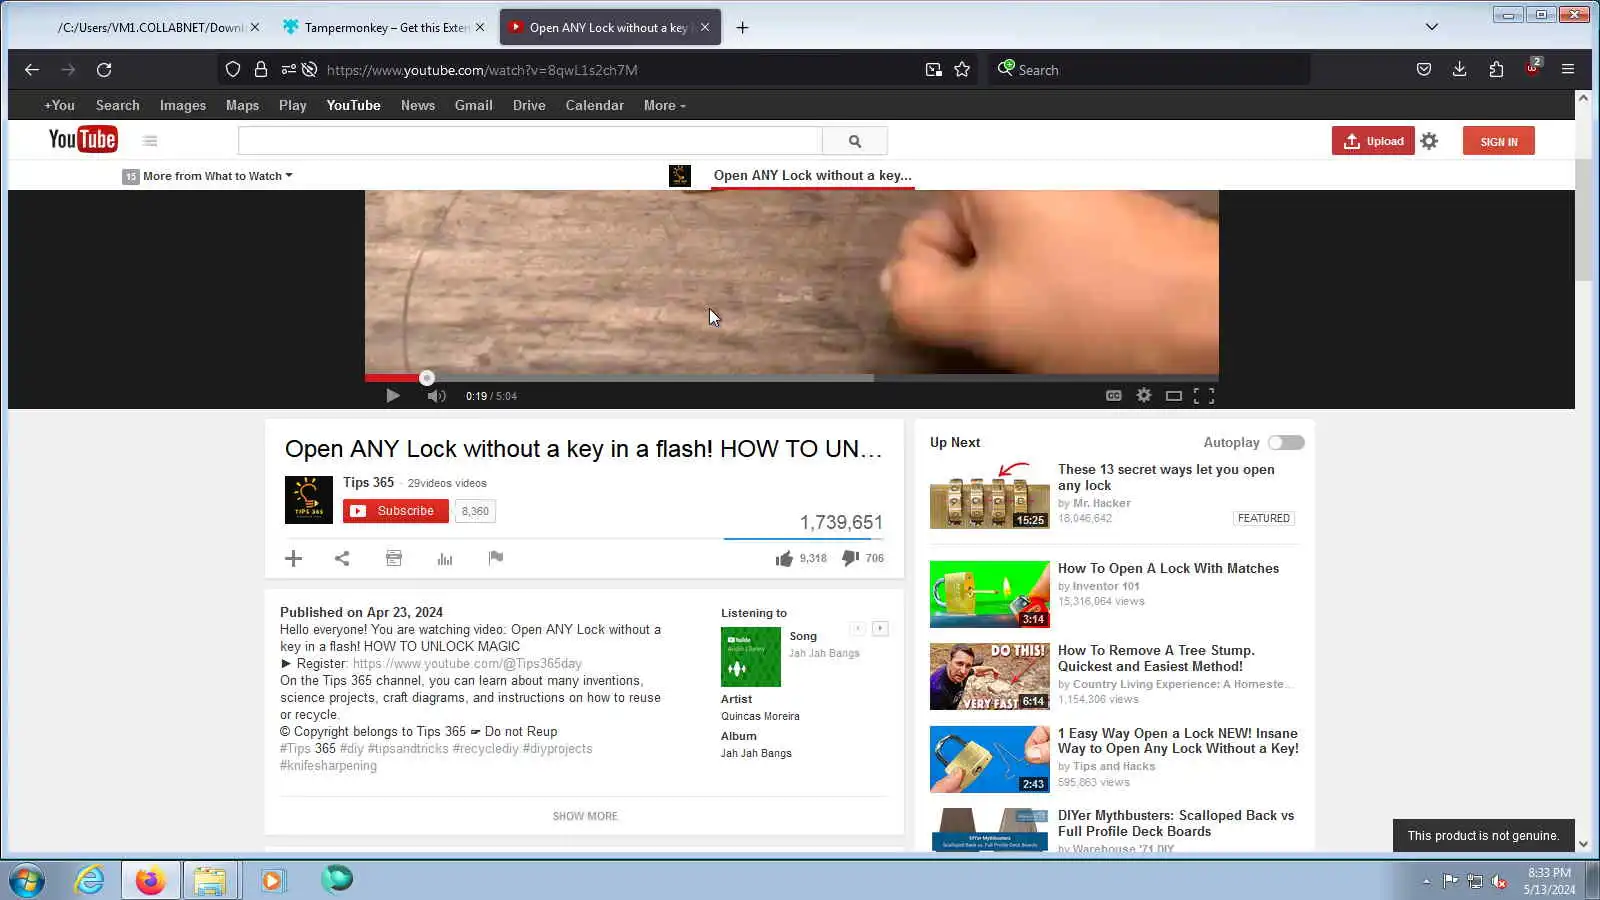Click the Share icon below the video
The width and height of the screenshot is (1600, 900).
342,559
